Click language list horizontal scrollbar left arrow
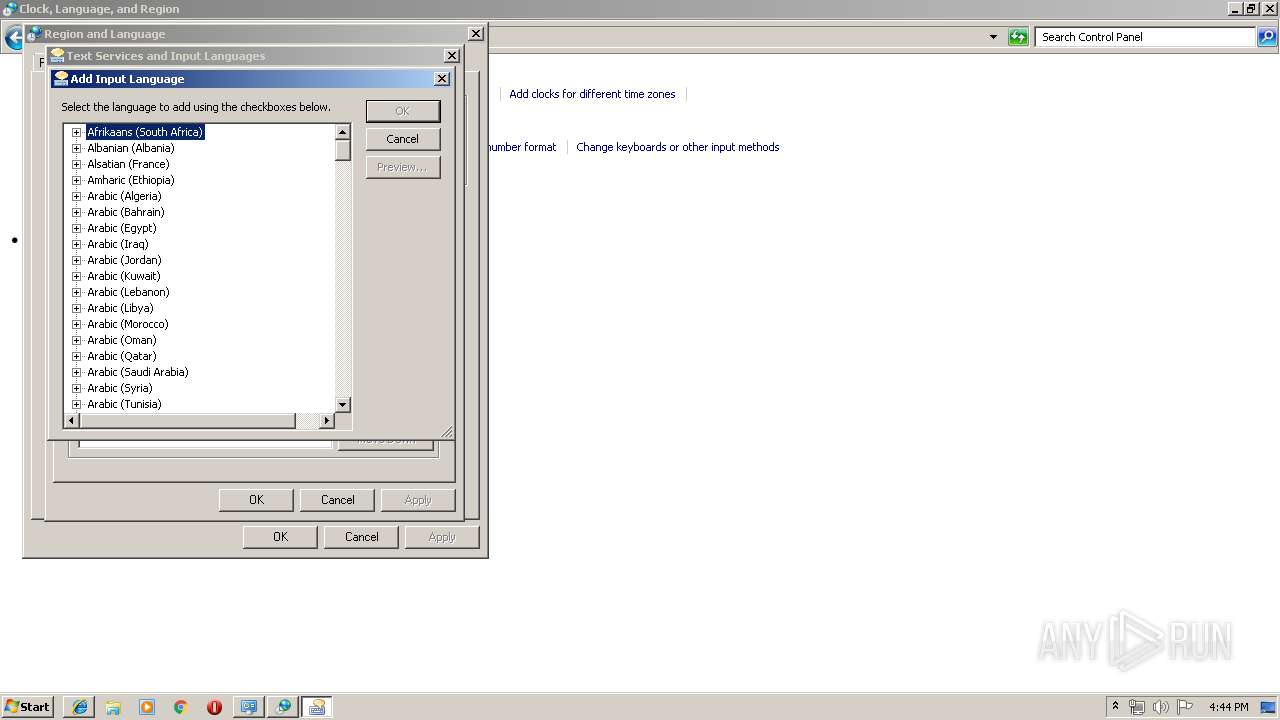The width and height of the screenshot is (1280, 720). point(71,421)
